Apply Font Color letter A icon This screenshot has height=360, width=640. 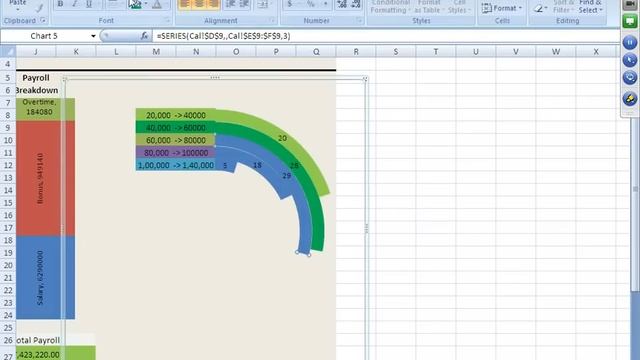point(157,4)
